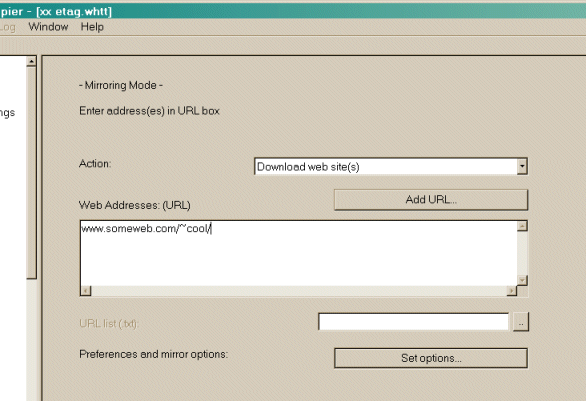Open the partially visible Log menu
Viewport: 586px width, 401px height.
[x=7, y=27]
